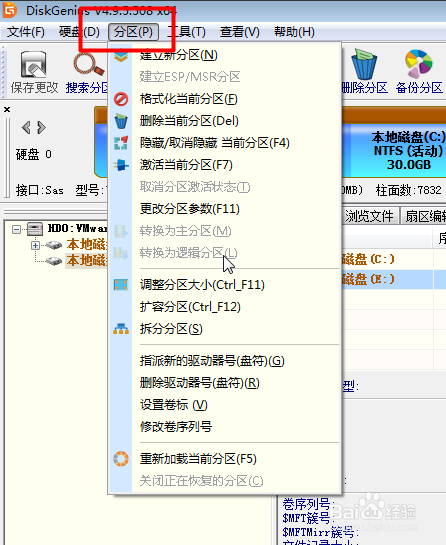
Task: Click the Delete Partition (删除分区) trash icon
Action: (364, 65)
